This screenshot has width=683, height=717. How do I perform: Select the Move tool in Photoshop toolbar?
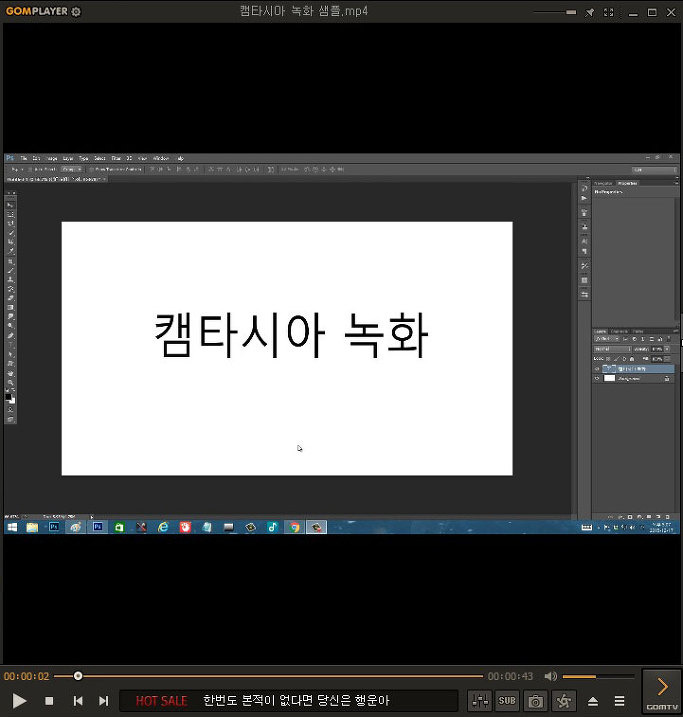pos(11,205)
